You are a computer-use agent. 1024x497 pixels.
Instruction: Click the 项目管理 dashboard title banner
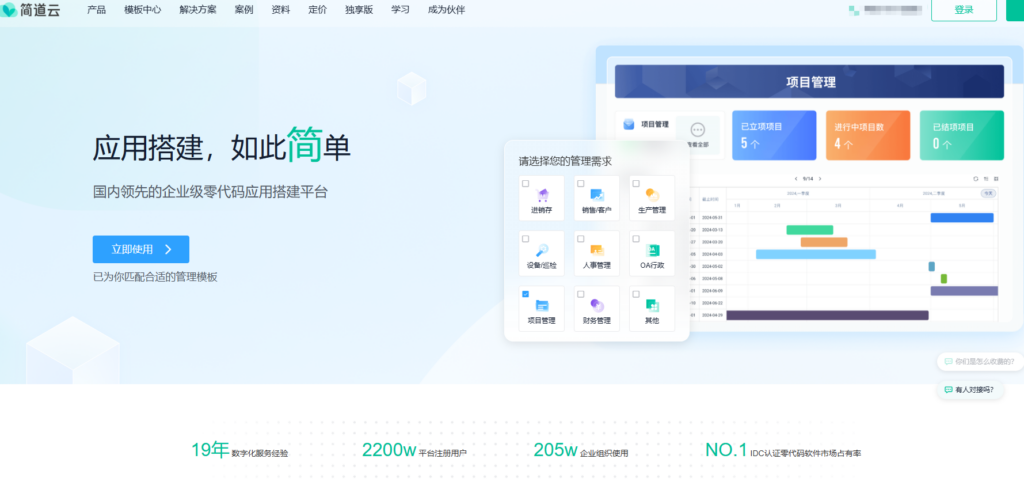(810, 82)
